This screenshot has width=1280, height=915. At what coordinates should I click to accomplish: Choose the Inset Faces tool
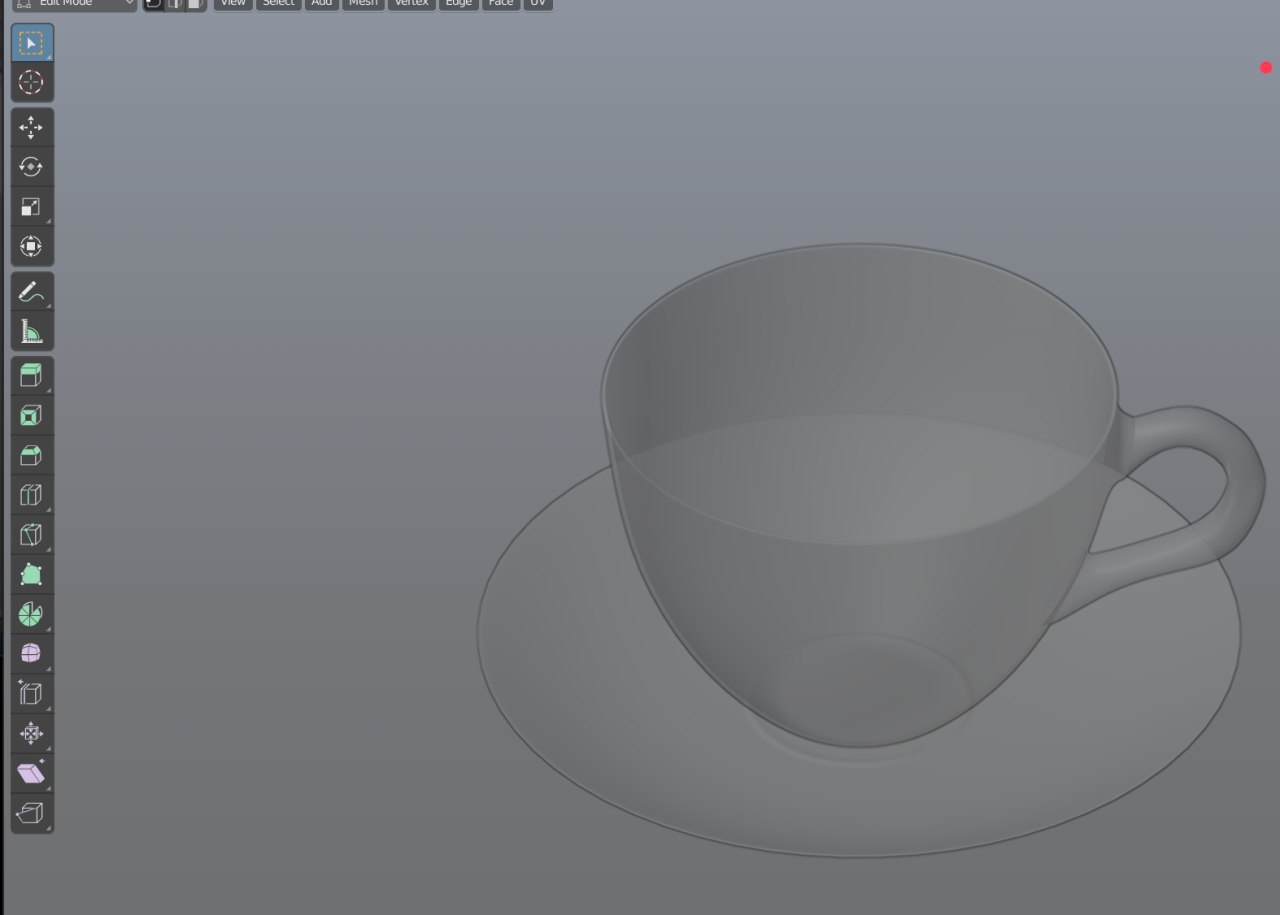click(x=31, y=416)
